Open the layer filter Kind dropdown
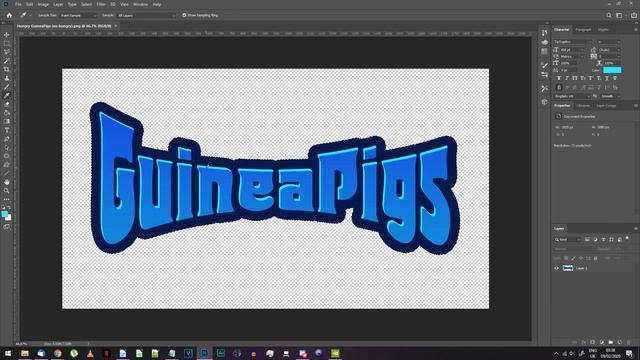 pos(567,240)
